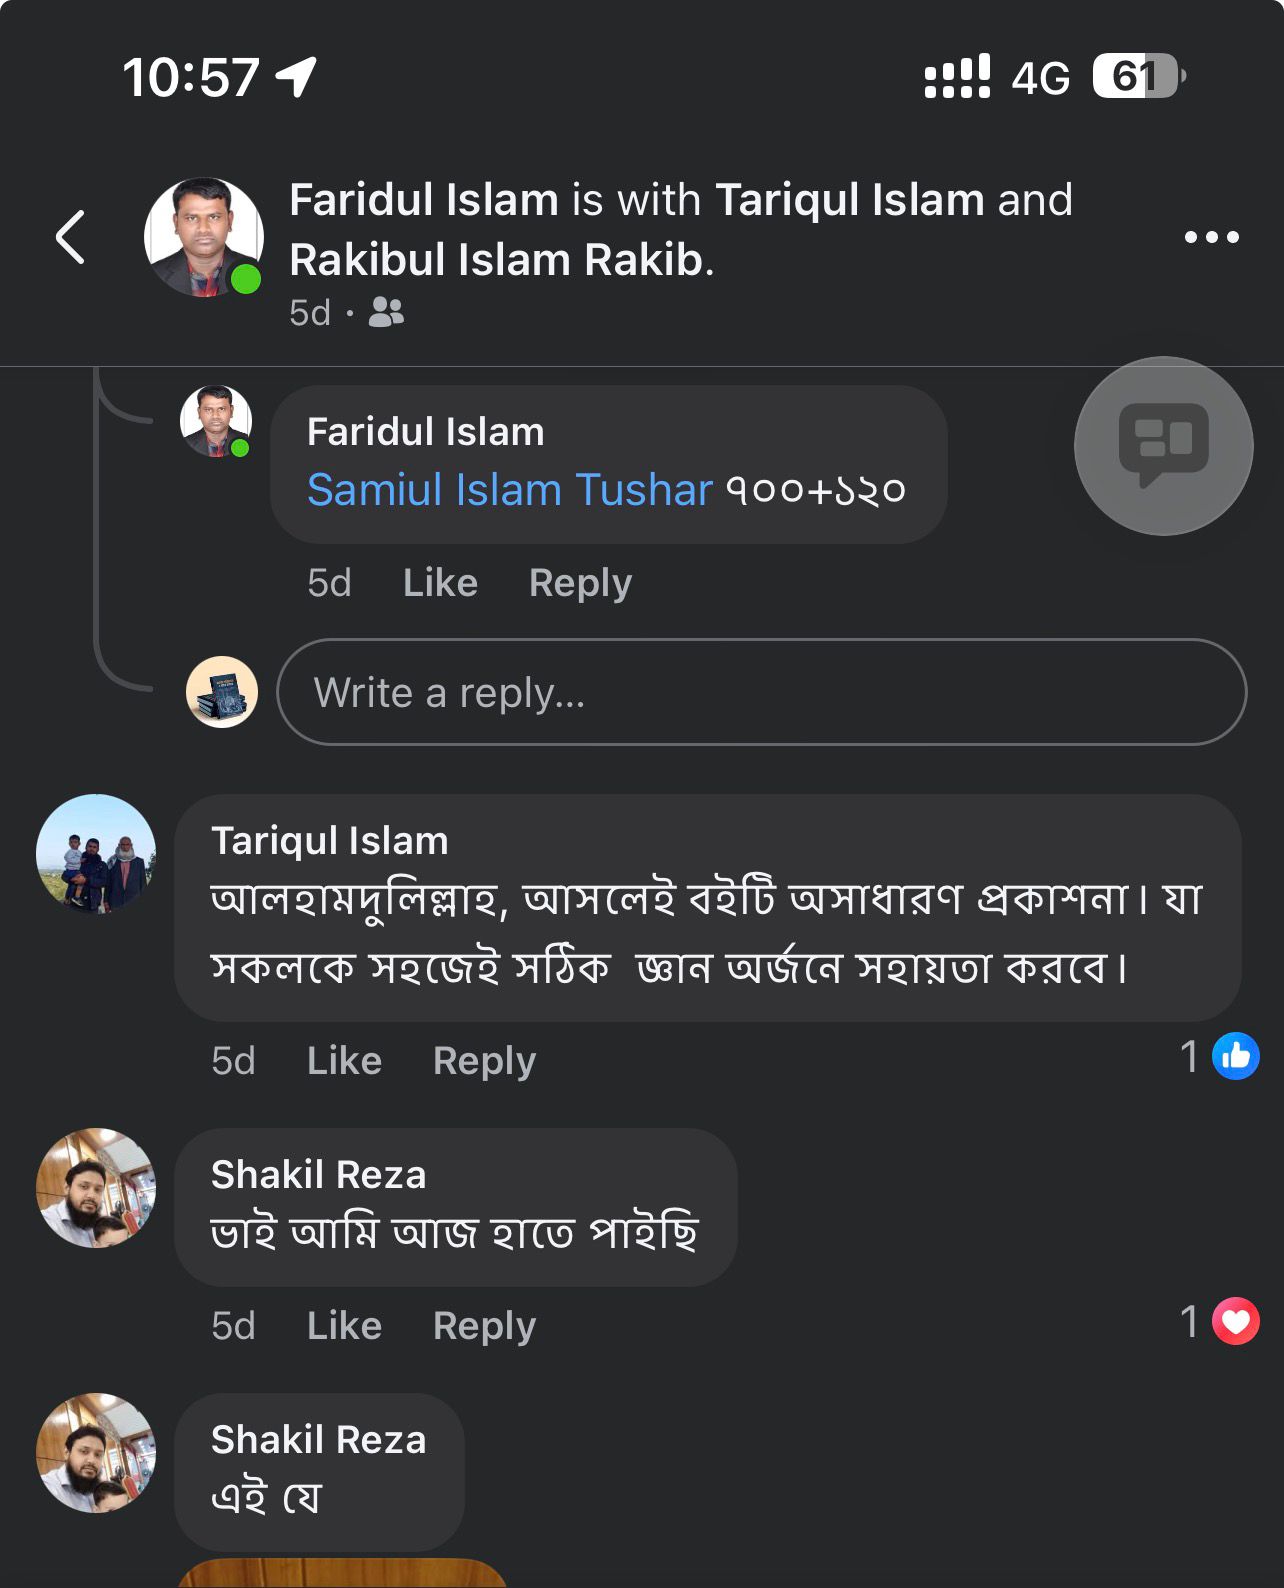The width and height of the screenshot is (1284, 1588).
Task: Open the Samiul Islam Tushar mention link
Action: coord(510,490)
